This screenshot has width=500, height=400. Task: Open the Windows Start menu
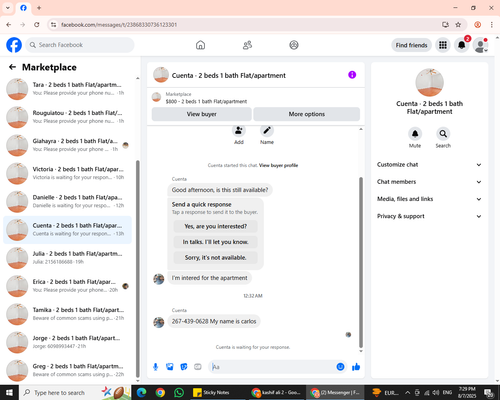9,392
